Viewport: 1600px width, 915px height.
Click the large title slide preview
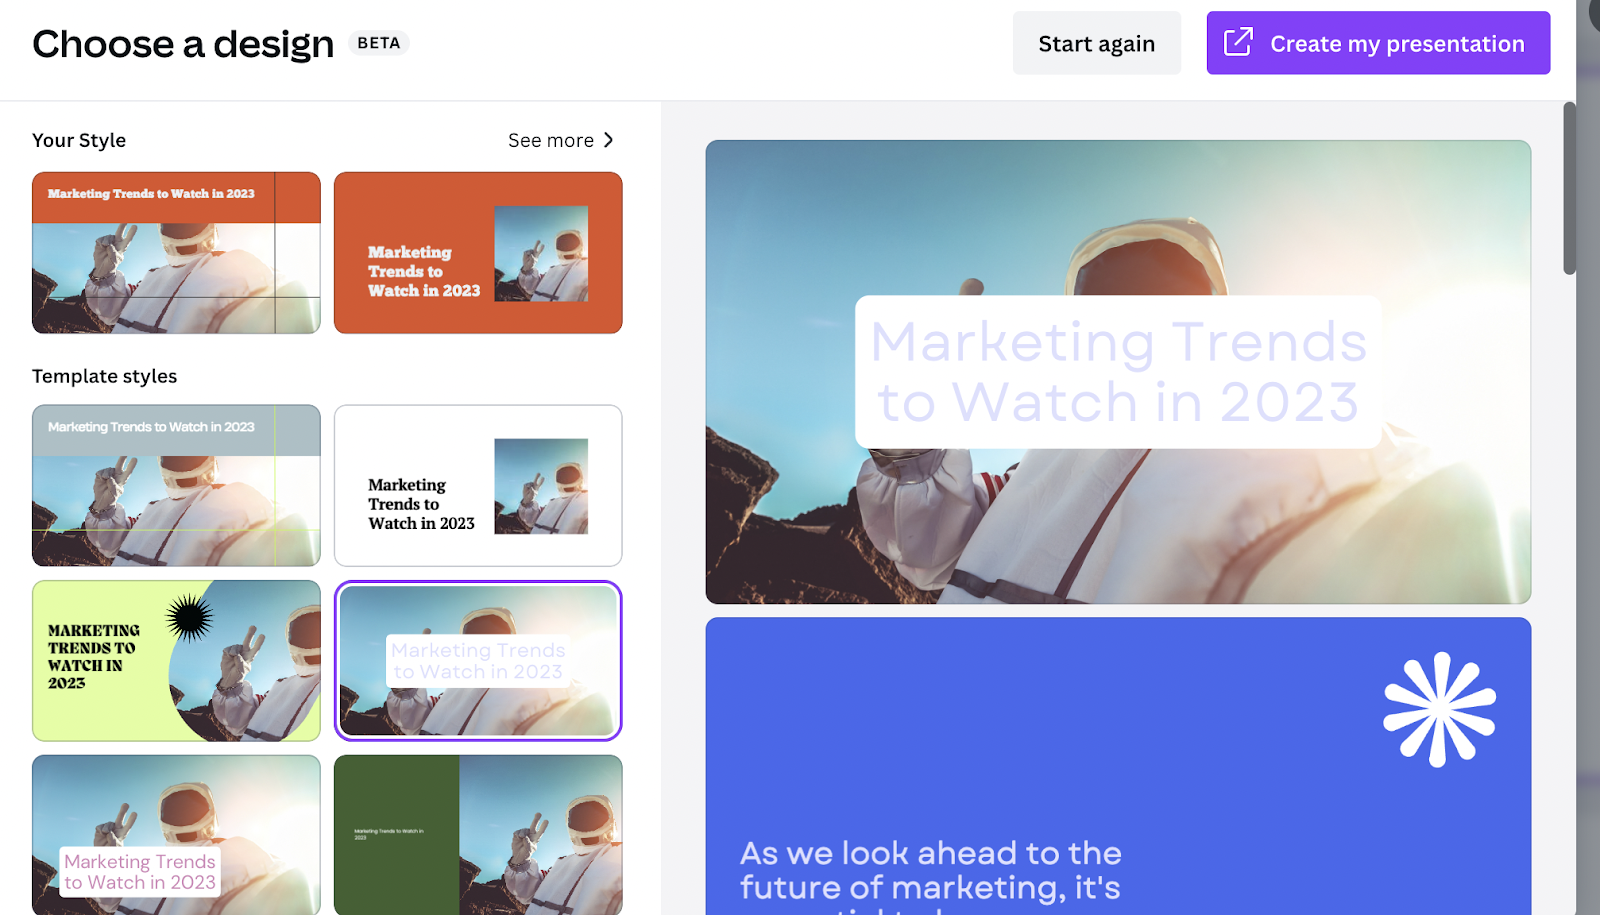point(1118,372)
